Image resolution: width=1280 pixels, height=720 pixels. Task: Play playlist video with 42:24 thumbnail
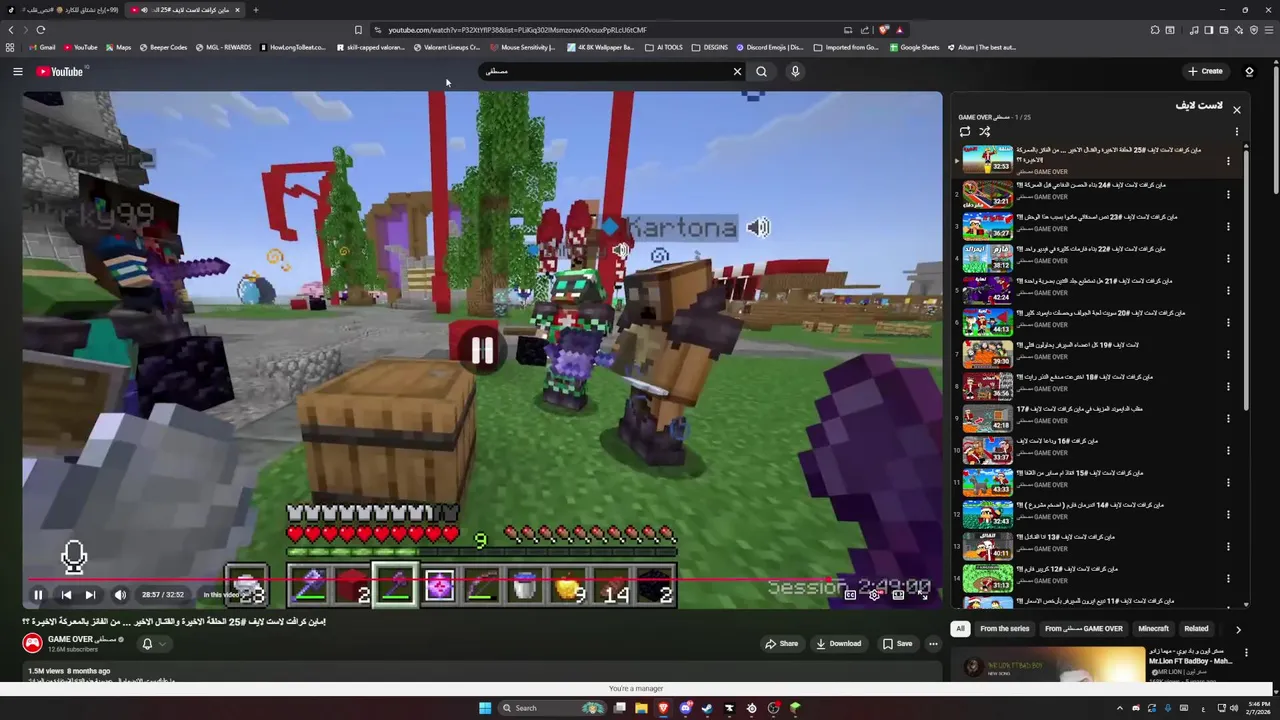tap(988, 290)
